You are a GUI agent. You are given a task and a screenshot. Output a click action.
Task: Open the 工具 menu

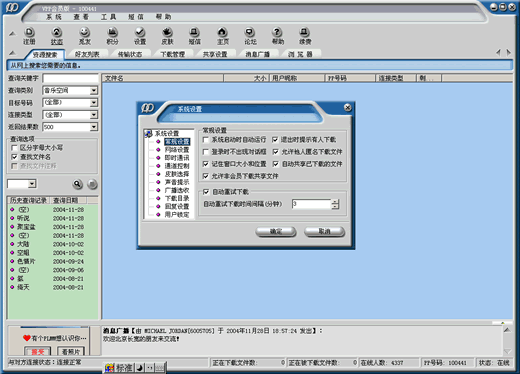click(109, 17)
